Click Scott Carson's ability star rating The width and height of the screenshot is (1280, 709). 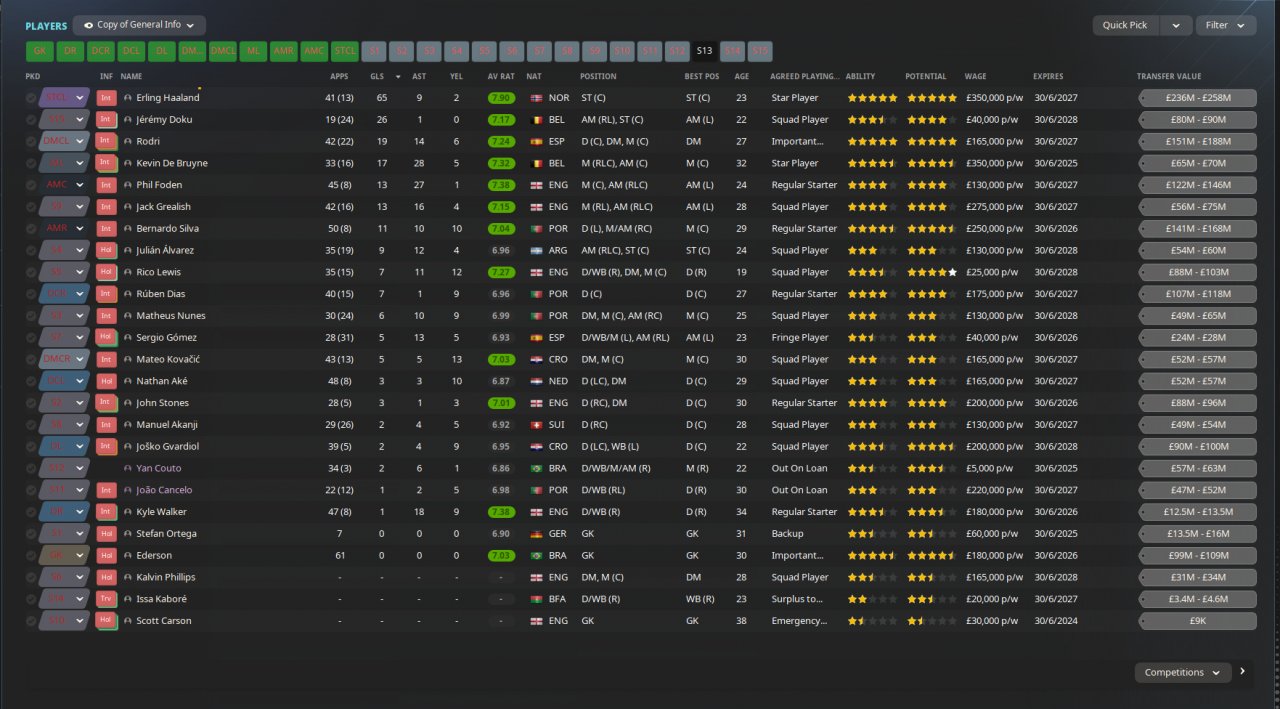872,621
